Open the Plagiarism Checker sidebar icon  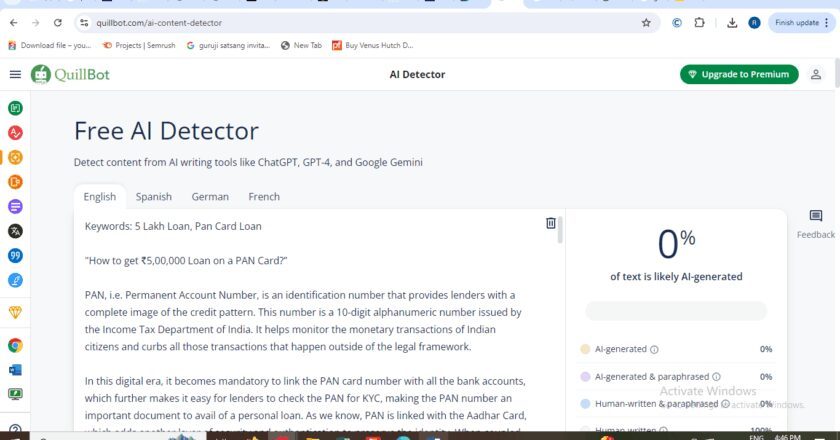15,182
